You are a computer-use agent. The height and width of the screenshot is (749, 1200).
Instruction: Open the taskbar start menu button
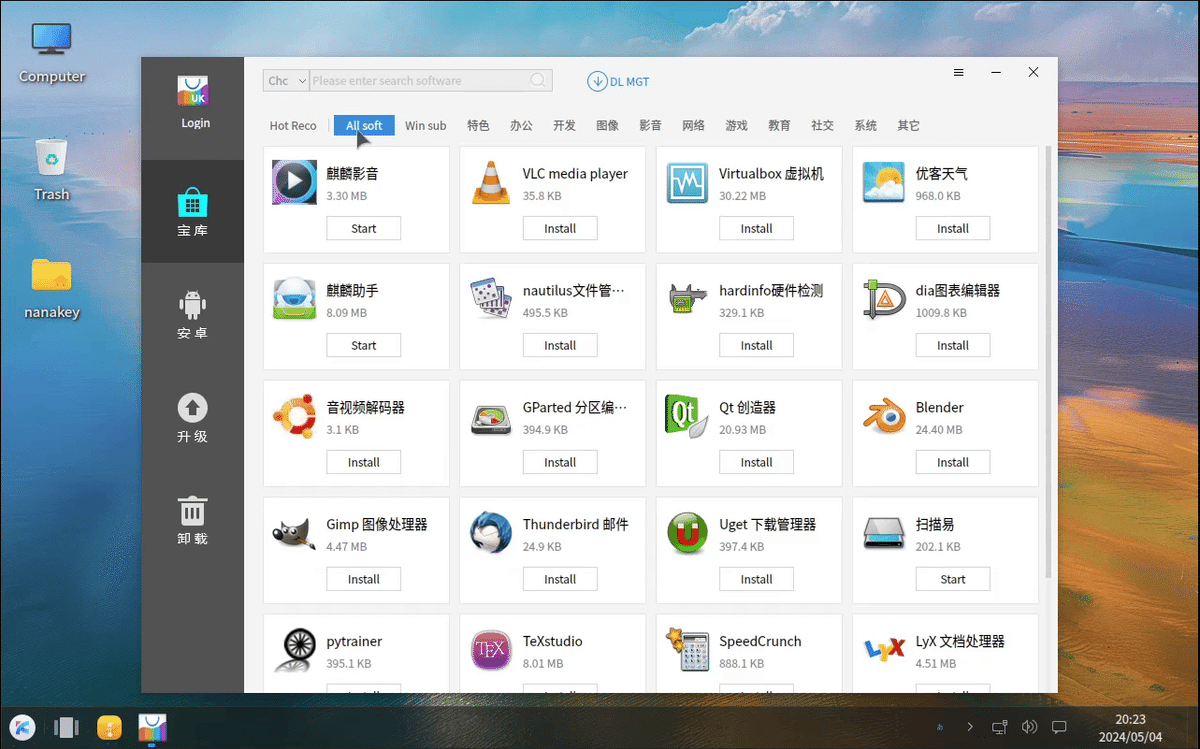(22, 727)
